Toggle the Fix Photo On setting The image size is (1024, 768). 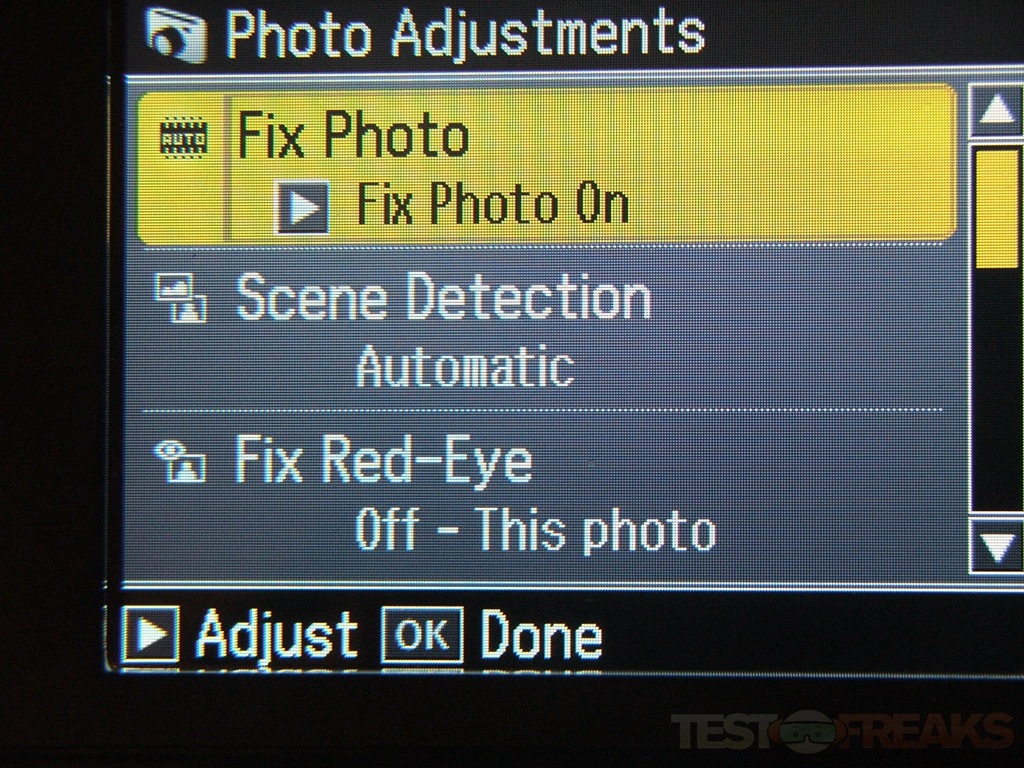(x=492, y=205)
